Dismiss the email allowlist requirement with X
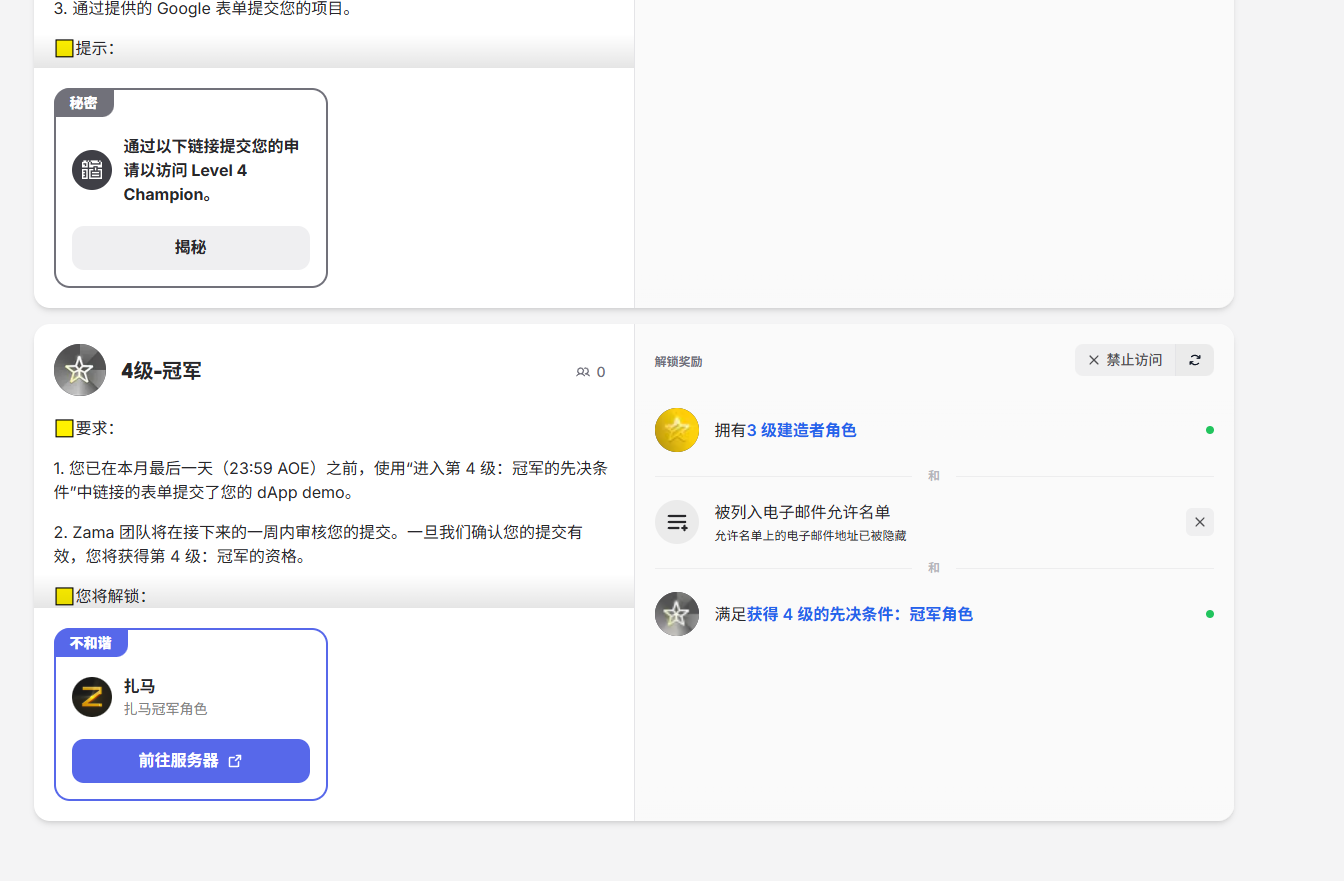Screen dimensions: 1344x881 click(x=1199, y=522)
